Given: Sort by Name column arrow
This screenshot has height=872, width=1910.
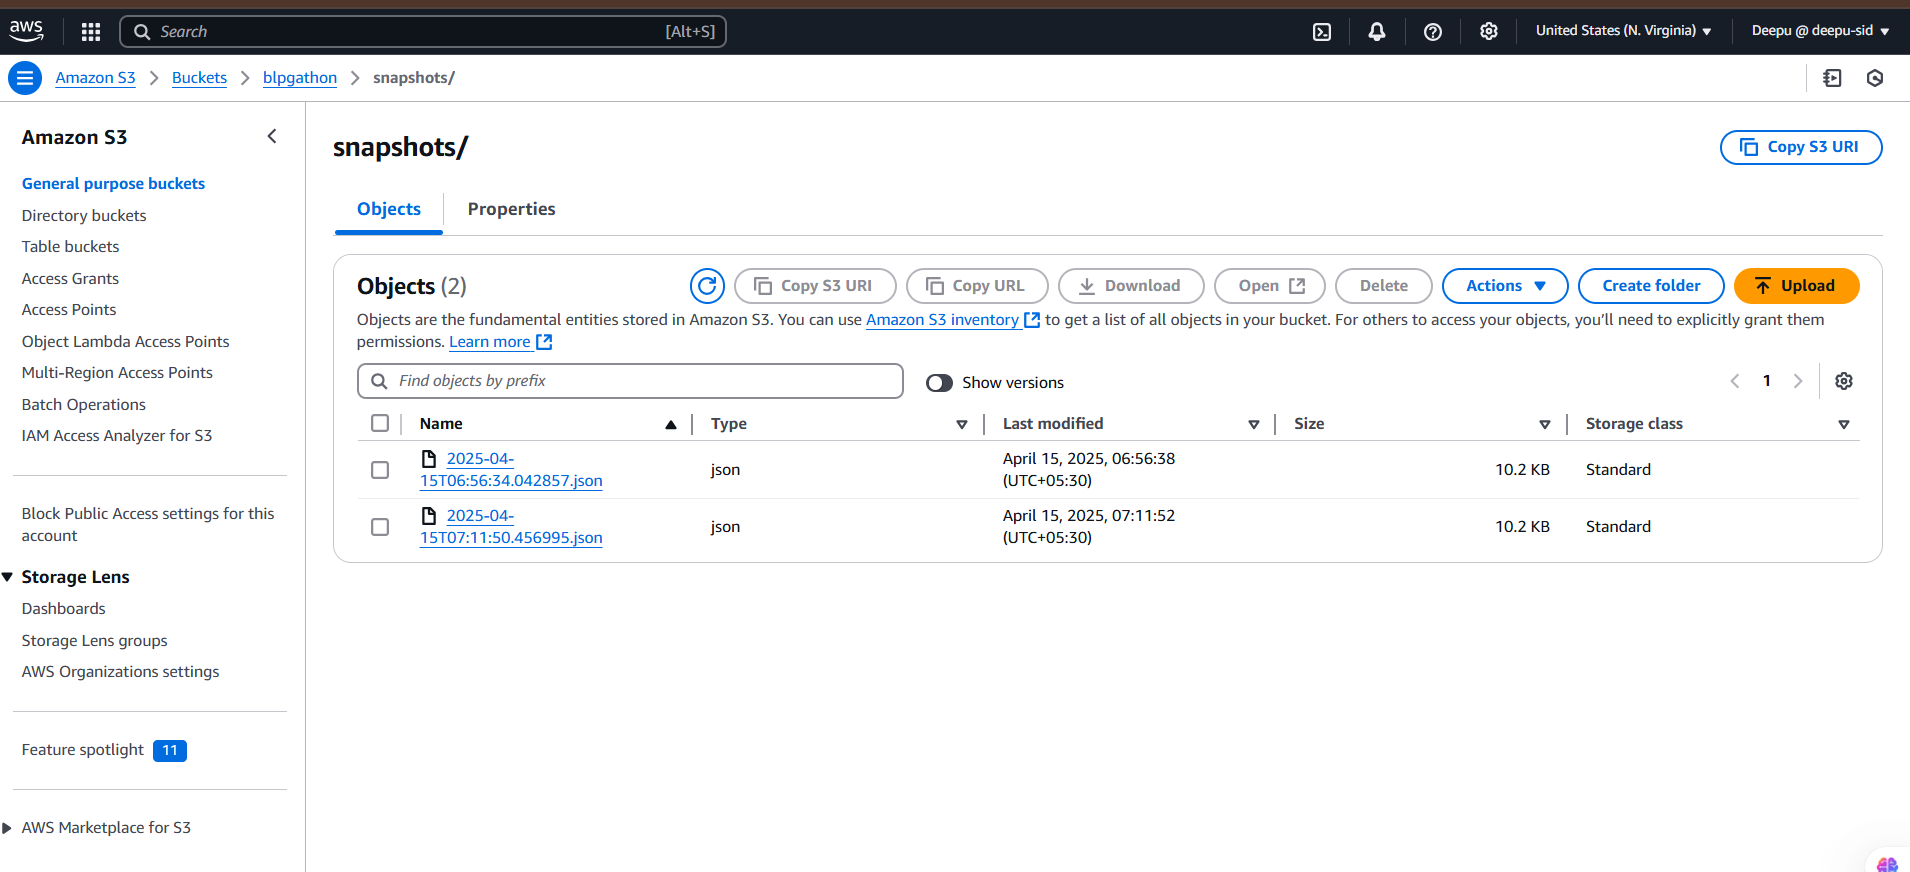Looking at the screenshot, I should [x=671, y=425].
